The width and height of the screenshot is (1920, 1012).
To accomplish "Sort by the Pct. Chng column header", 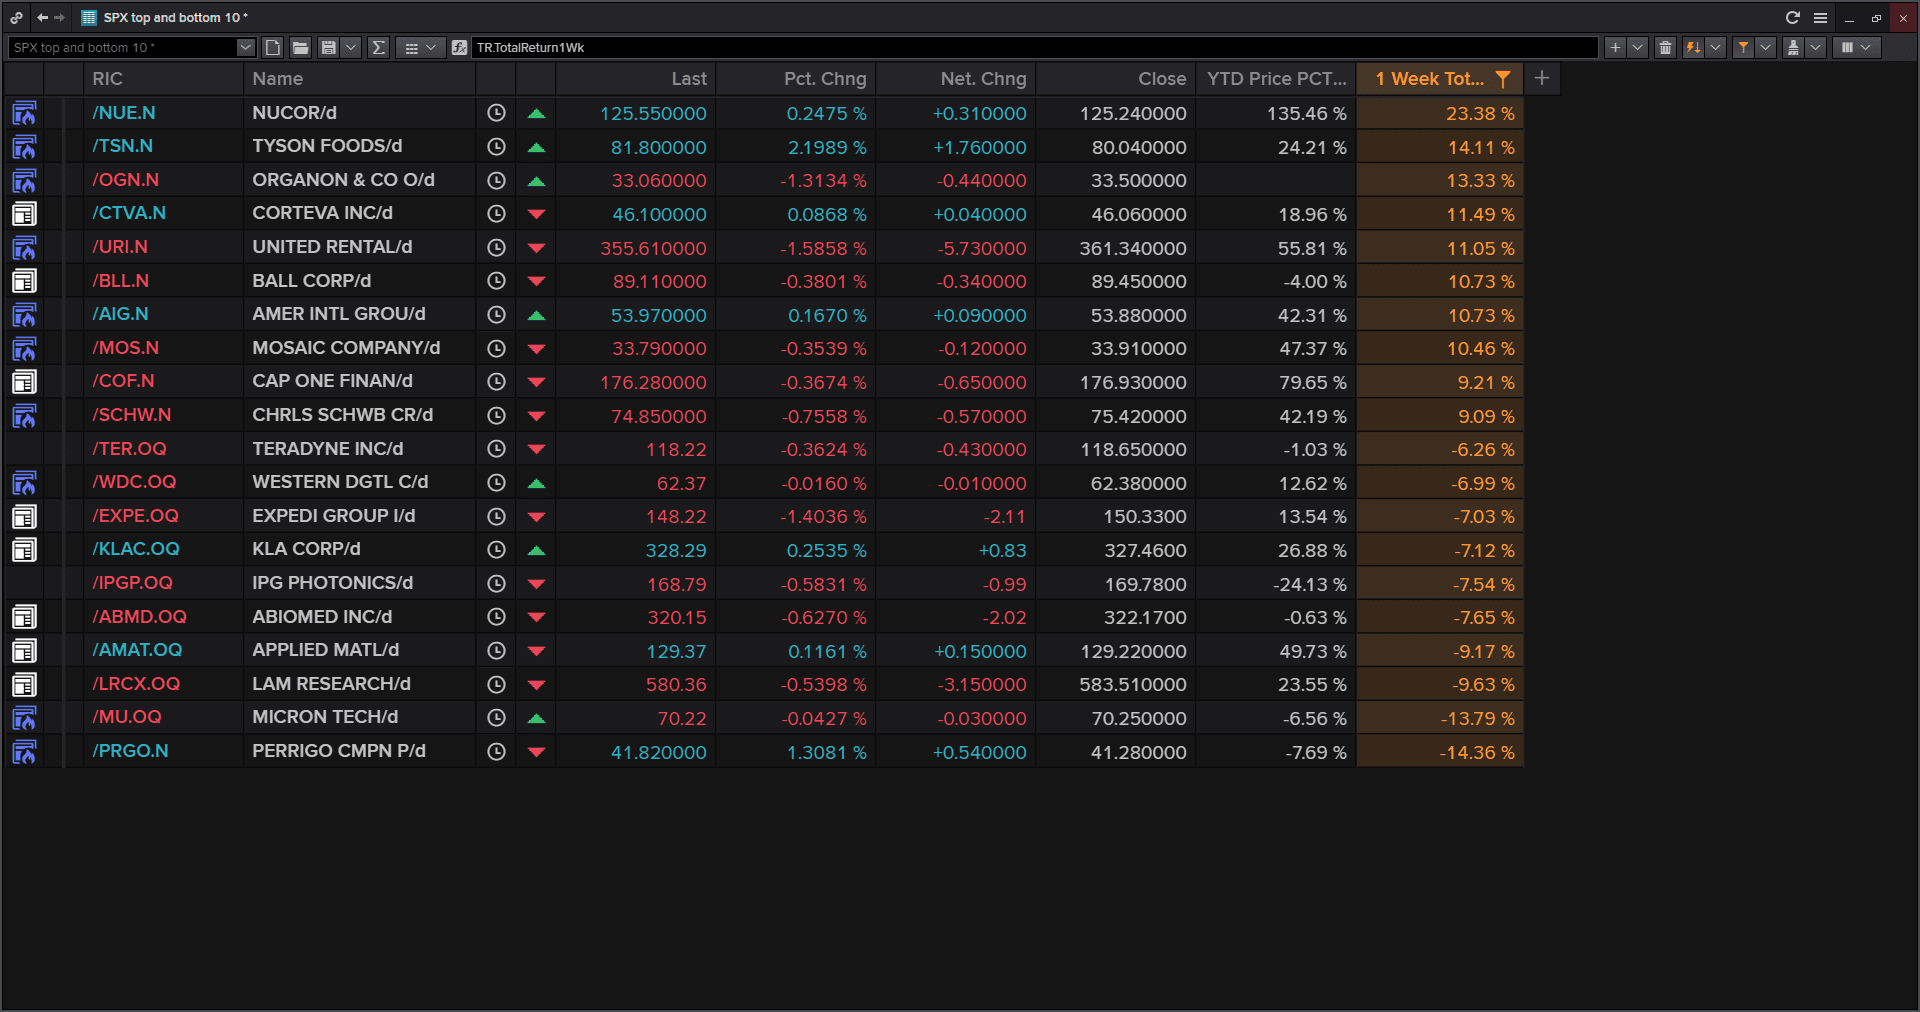I will point(796,79).
